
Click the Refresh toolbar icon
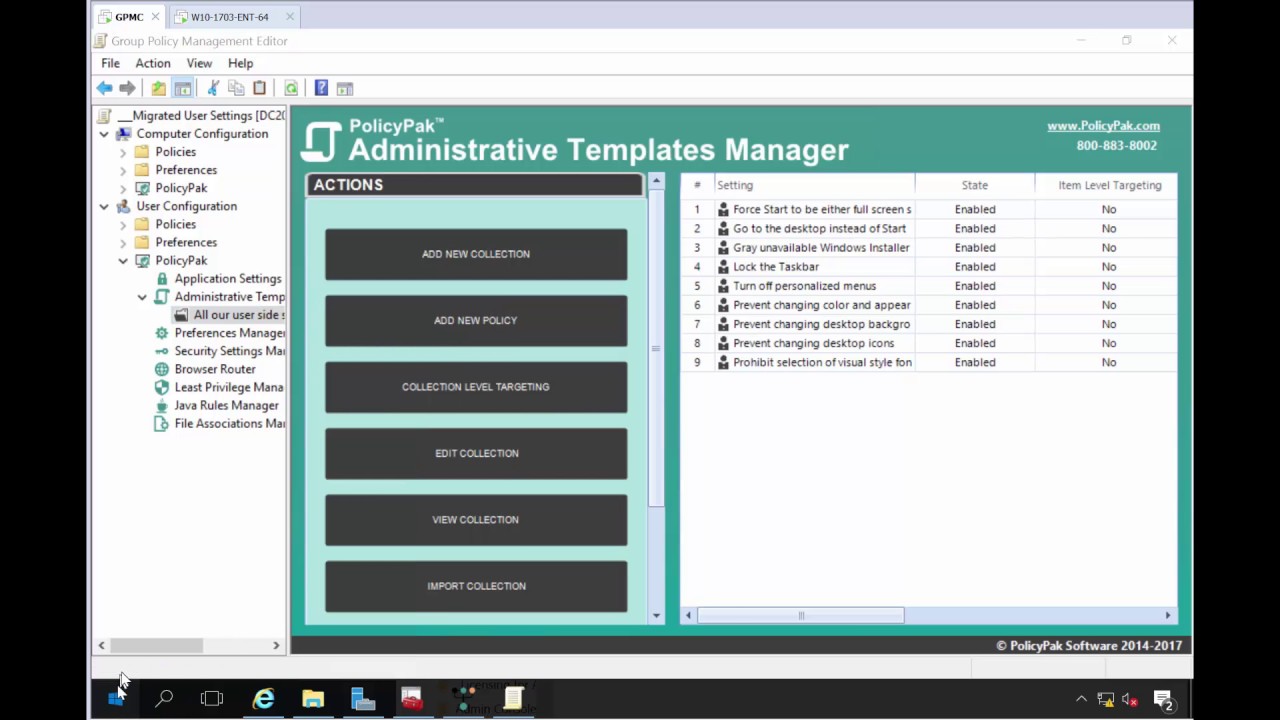(x=291, y=88)
